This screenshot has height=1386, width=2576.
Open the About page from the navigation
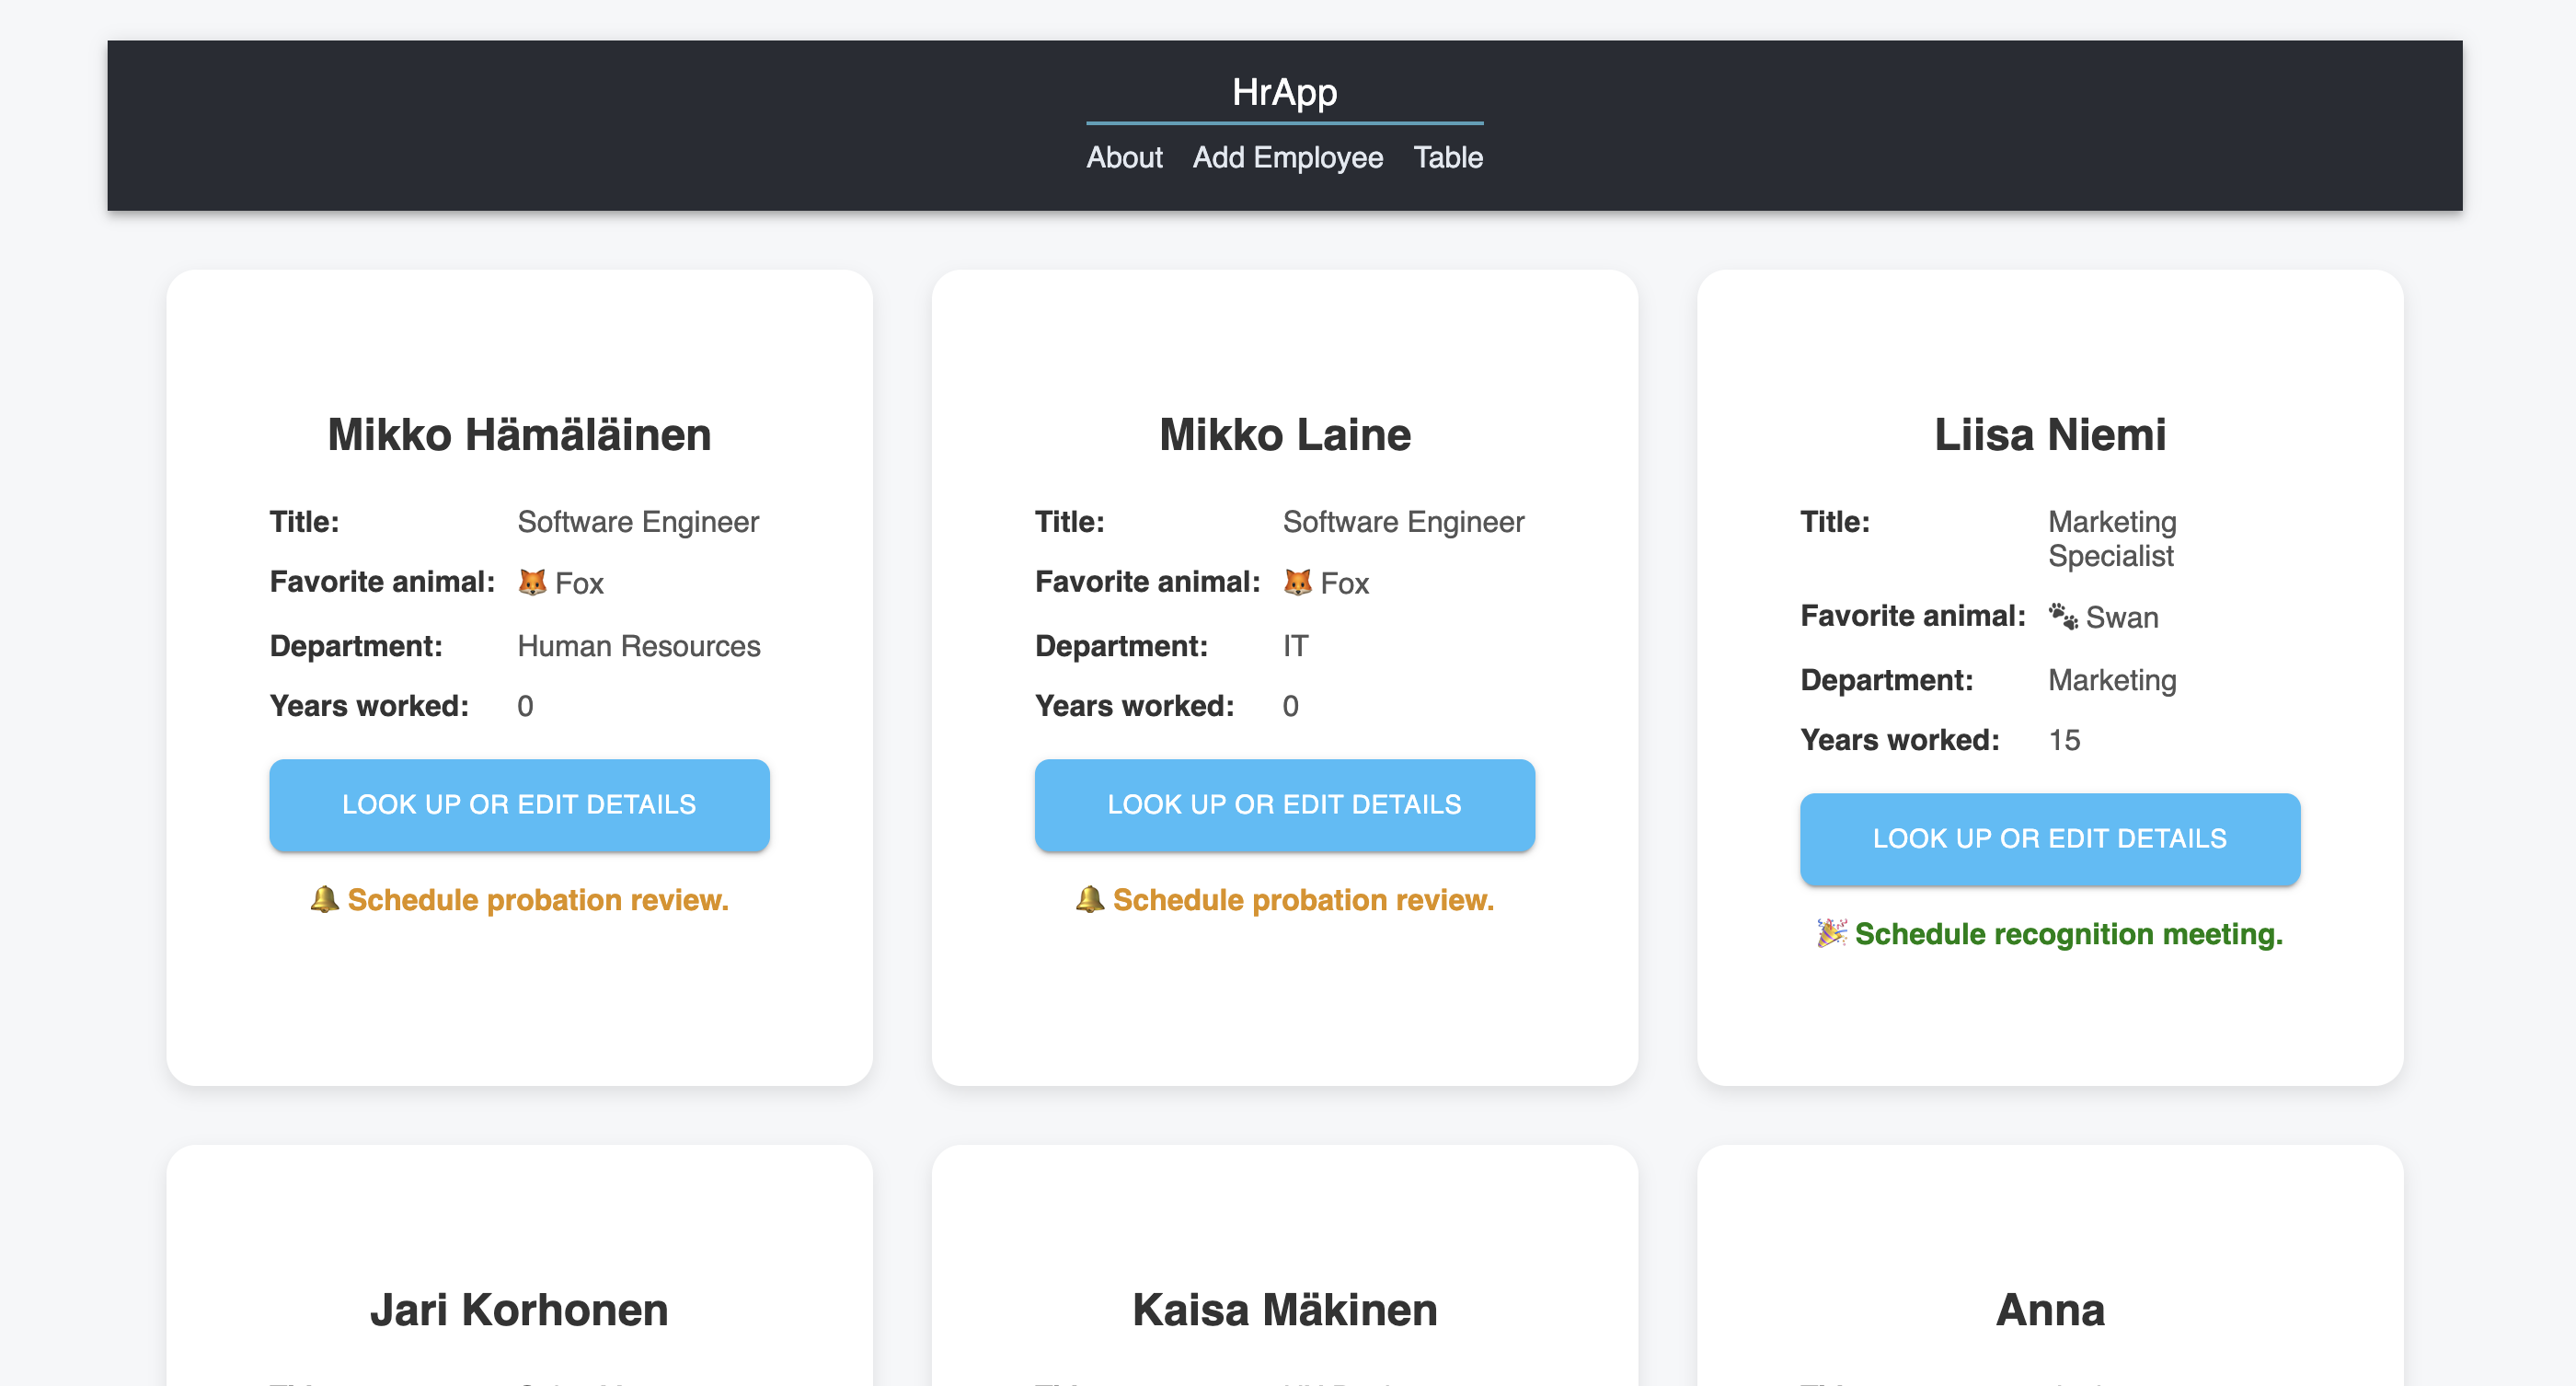point(1124,157)
